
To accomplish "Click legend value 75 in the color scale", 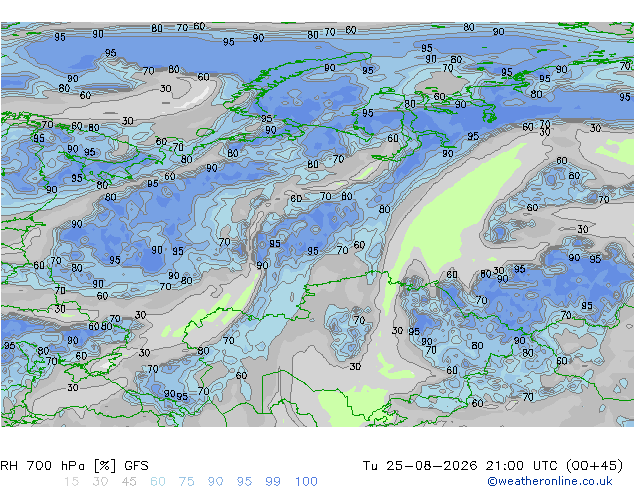I will pos(187,481).
